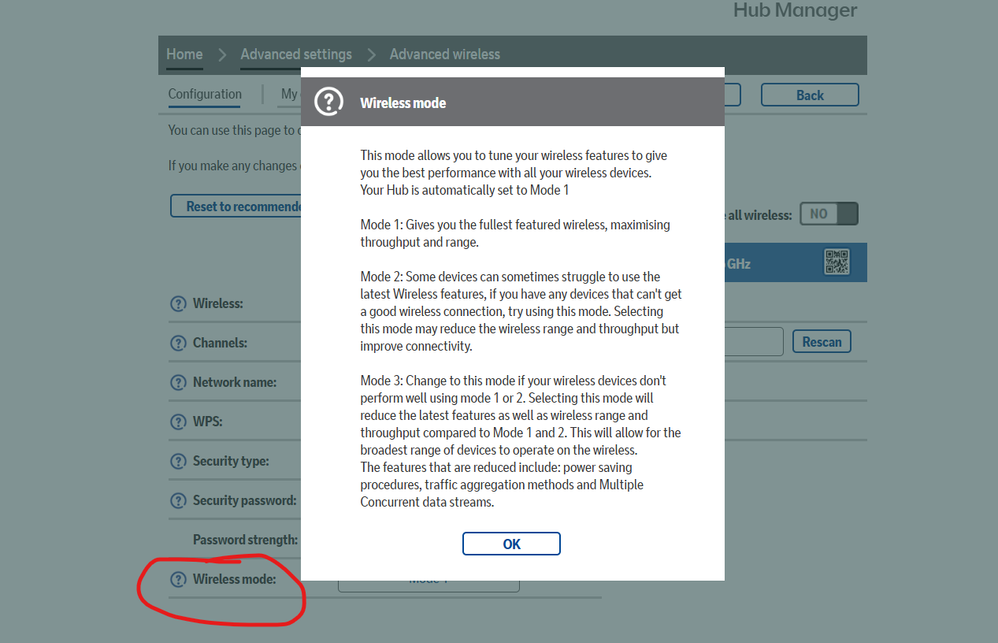Click the Password strength label
998x643 pixels.
pos(245,540)
